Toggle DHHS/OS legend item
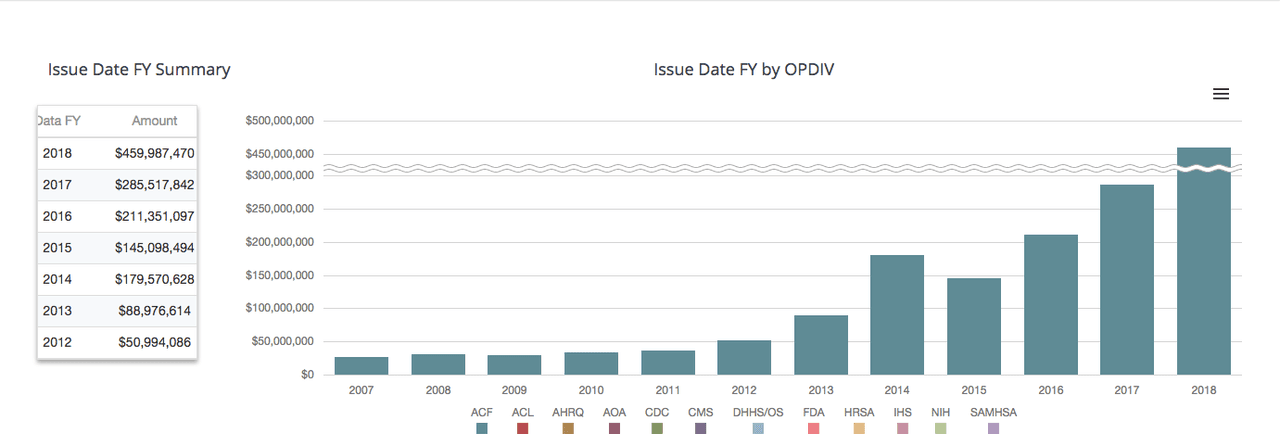 758,428
